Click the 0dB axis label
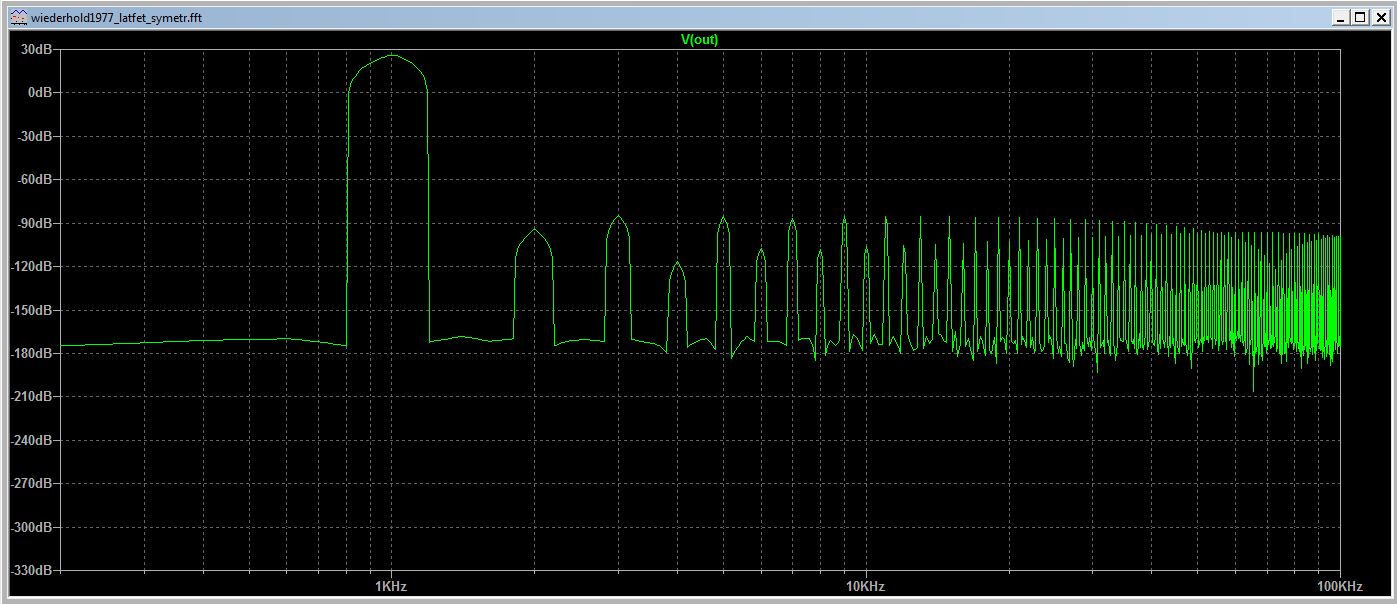1397x604 pixels. click(x=40, y=92)
